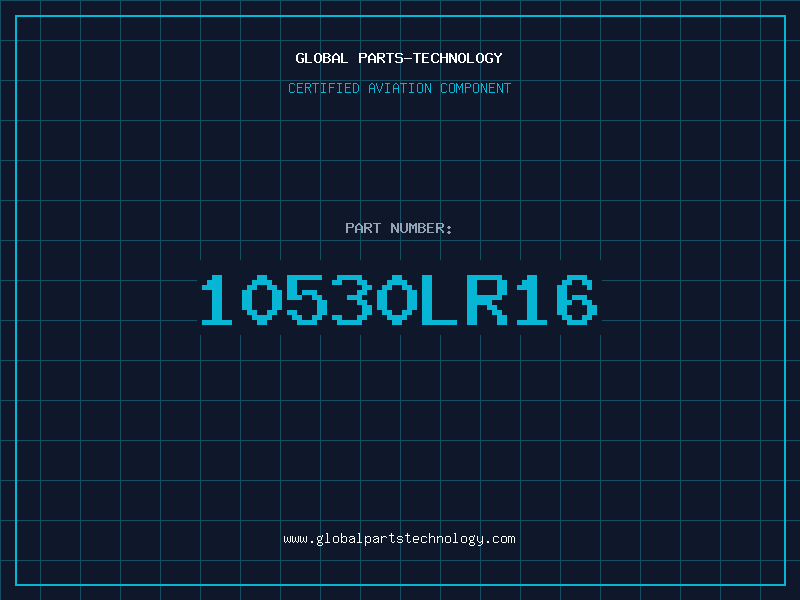Select the CERTIFIED AVIATION COMPONENT subtitle
Image resolution: width=800 pixels, height=600 pixels.
click(x=399, y=88)
